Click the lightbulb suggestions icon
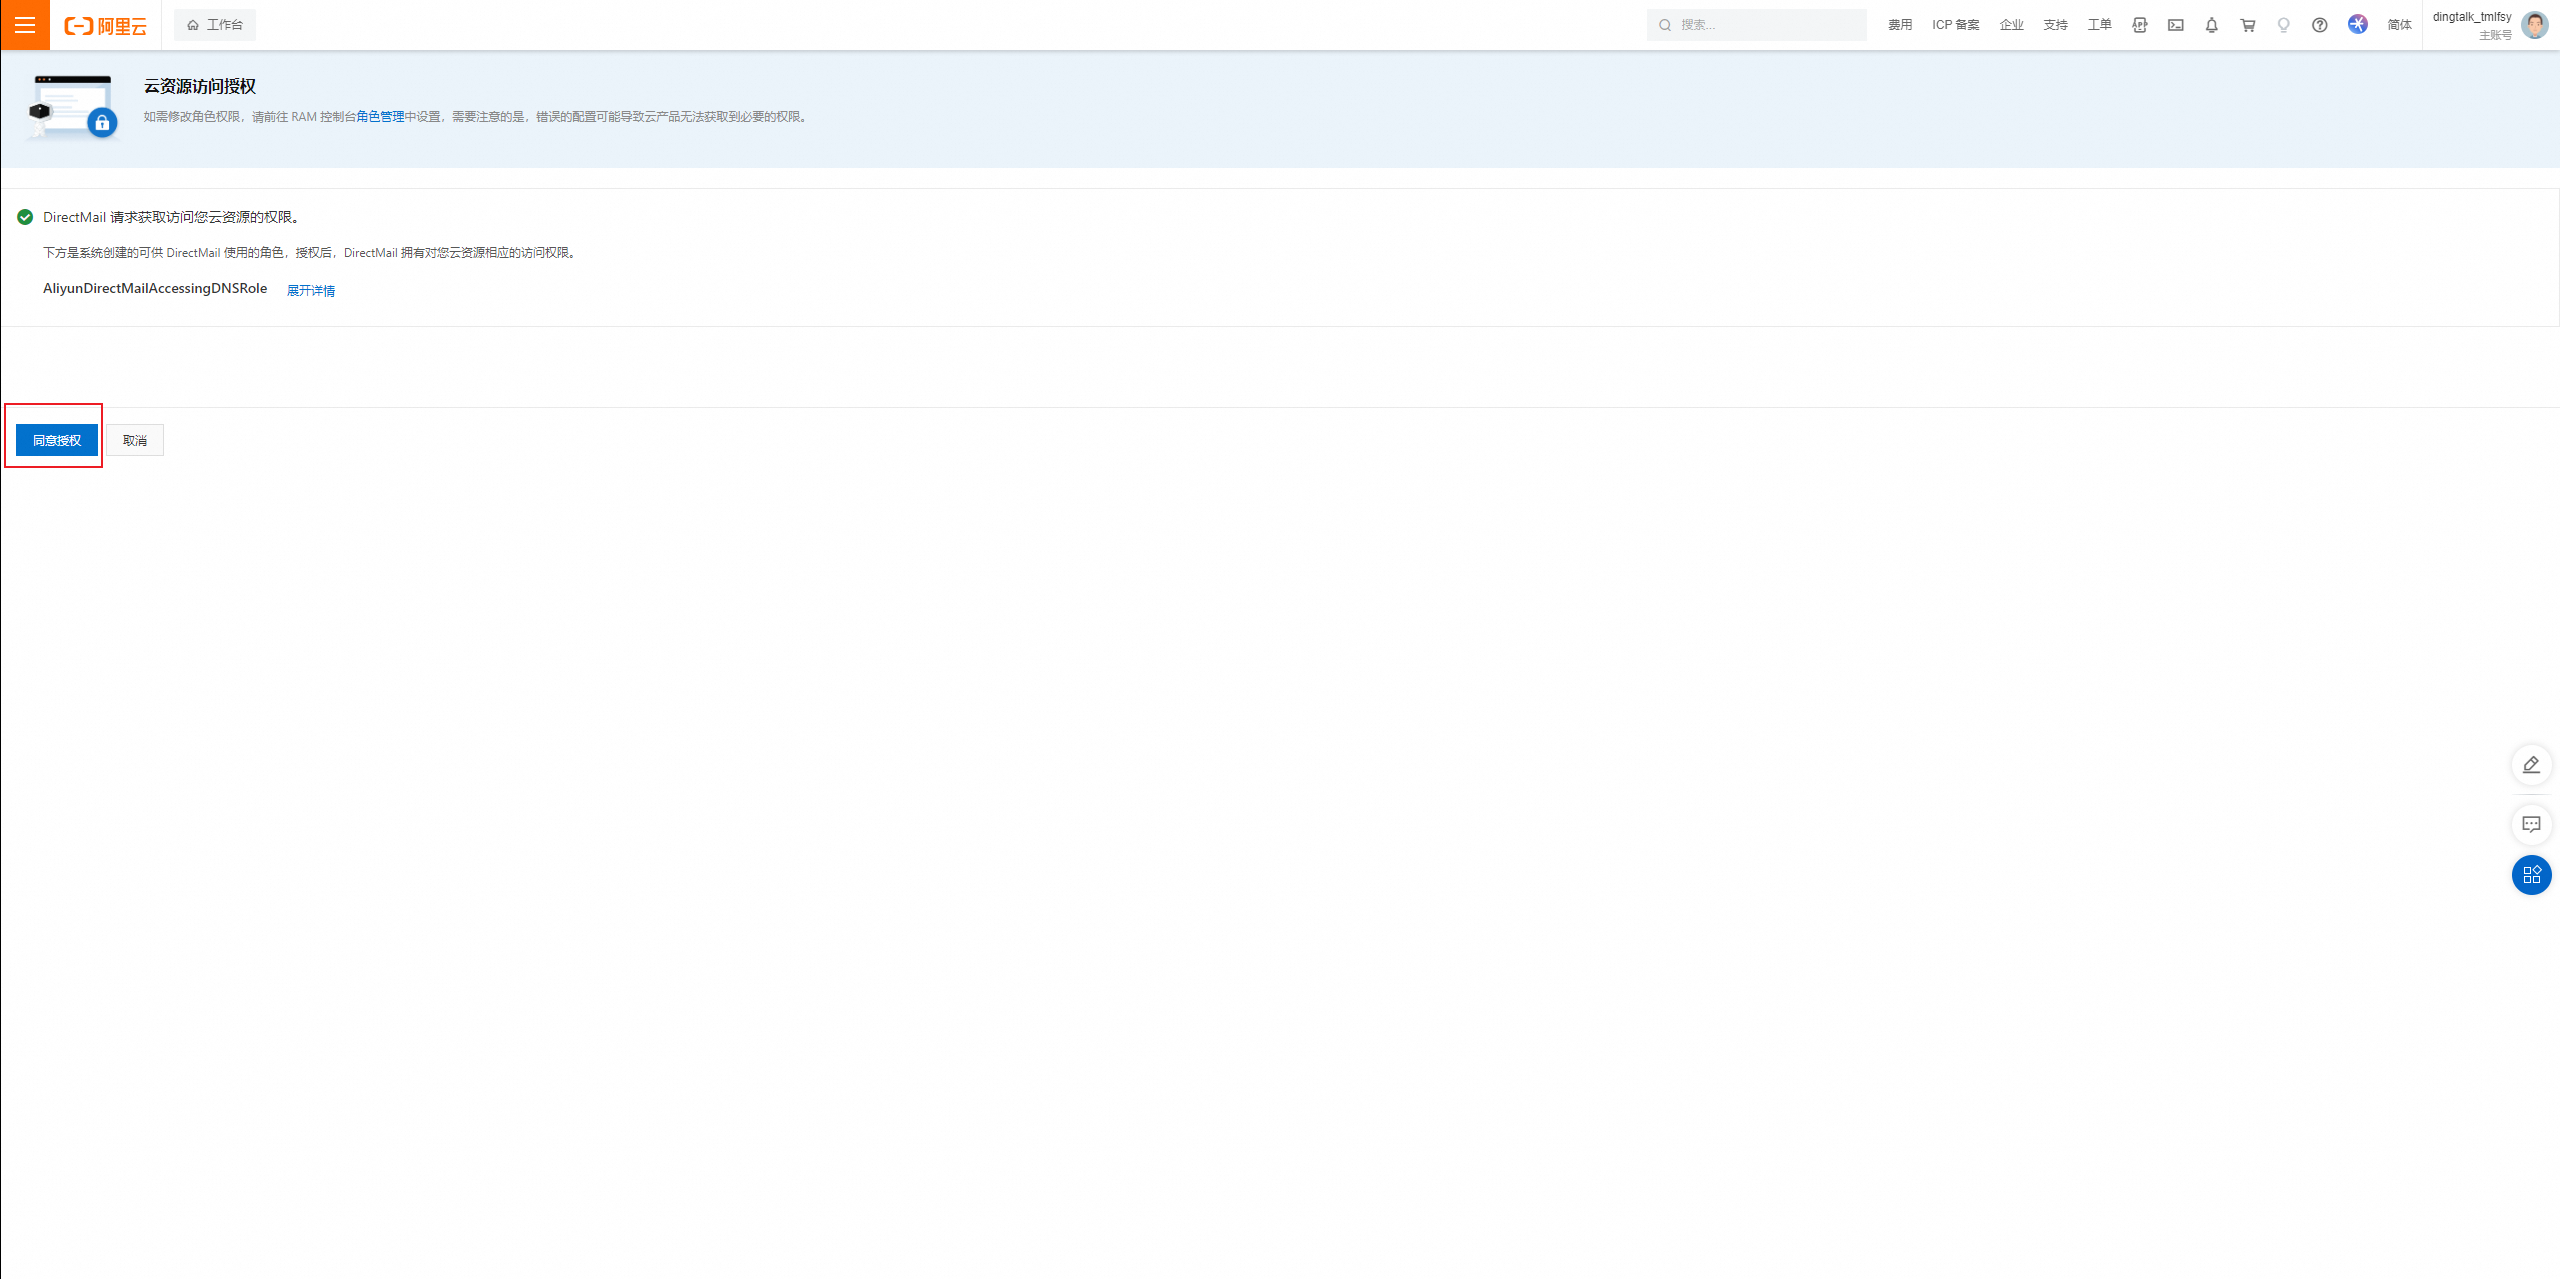 2283,25
